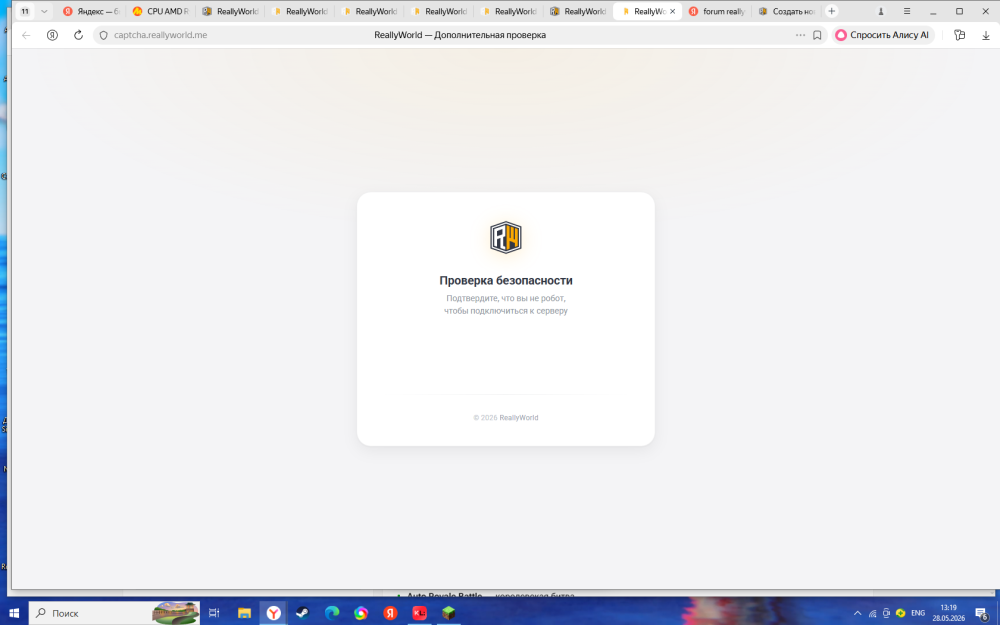Open Steam from the taskbar
The width and height of the screenshot is (1000, 625).
[x=303, y=613]
